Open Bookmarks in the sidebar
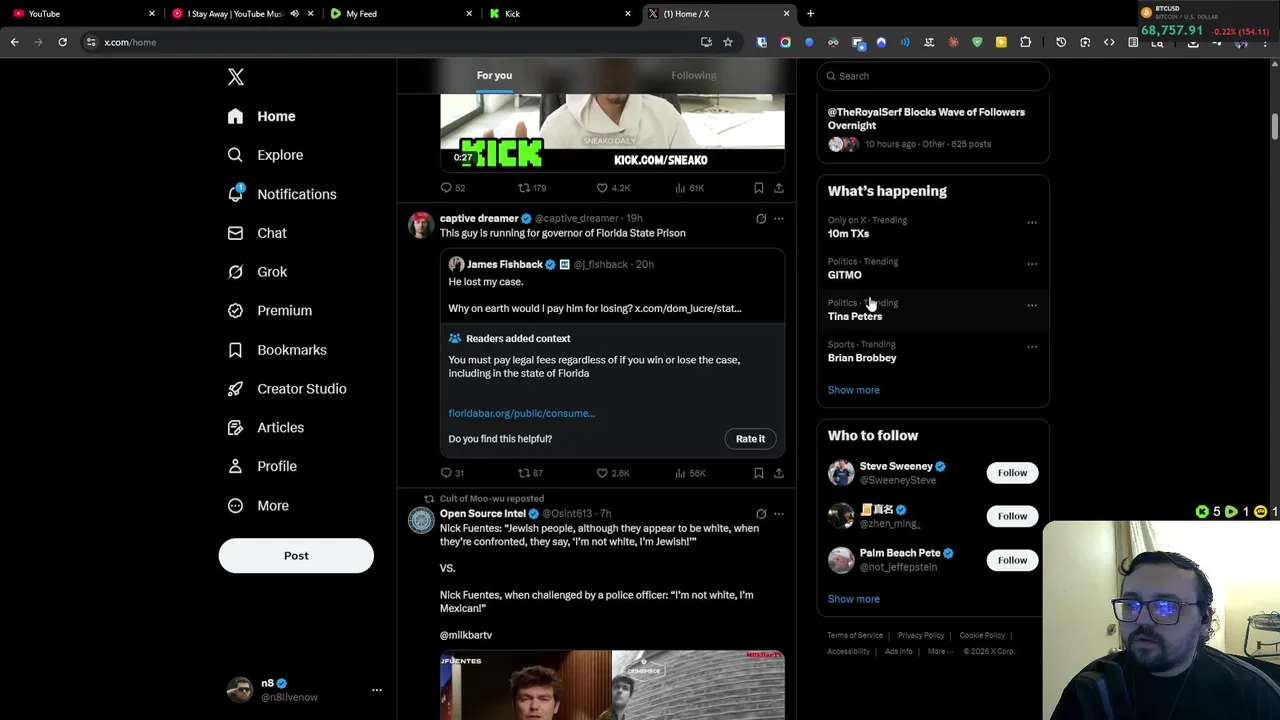Screen dimensions: 1280x720 pyautogui.click(x=277, y=350)
